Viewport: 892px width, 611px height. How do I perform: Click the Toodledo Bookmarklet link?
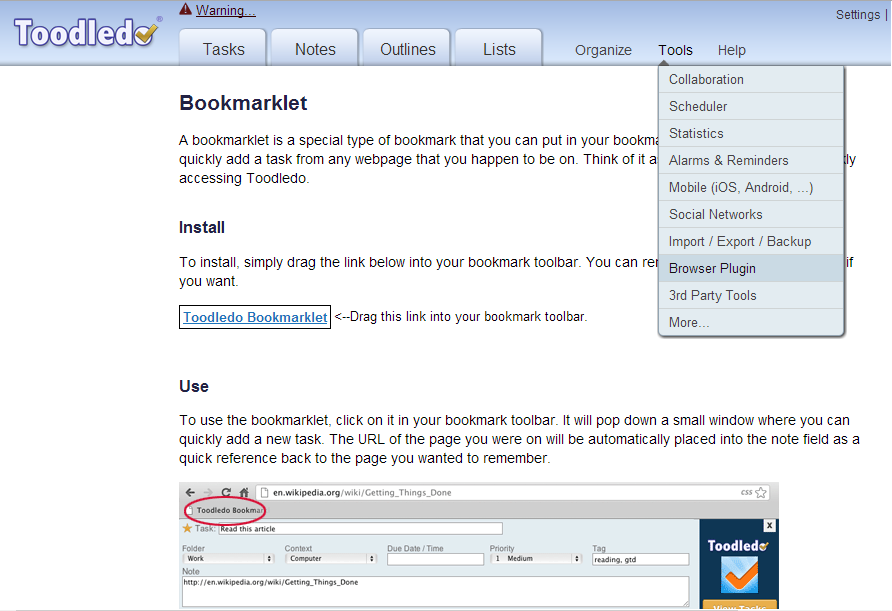(255, 317)
